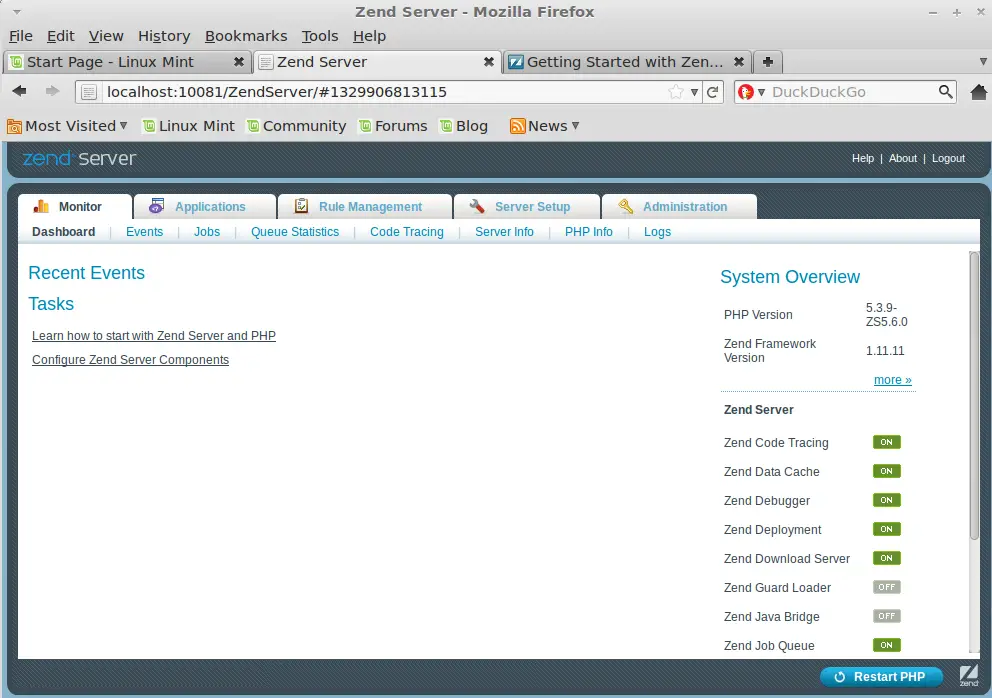Screen dimensions: 992x698
Task: Open the File menu
Action: (21, 36)
